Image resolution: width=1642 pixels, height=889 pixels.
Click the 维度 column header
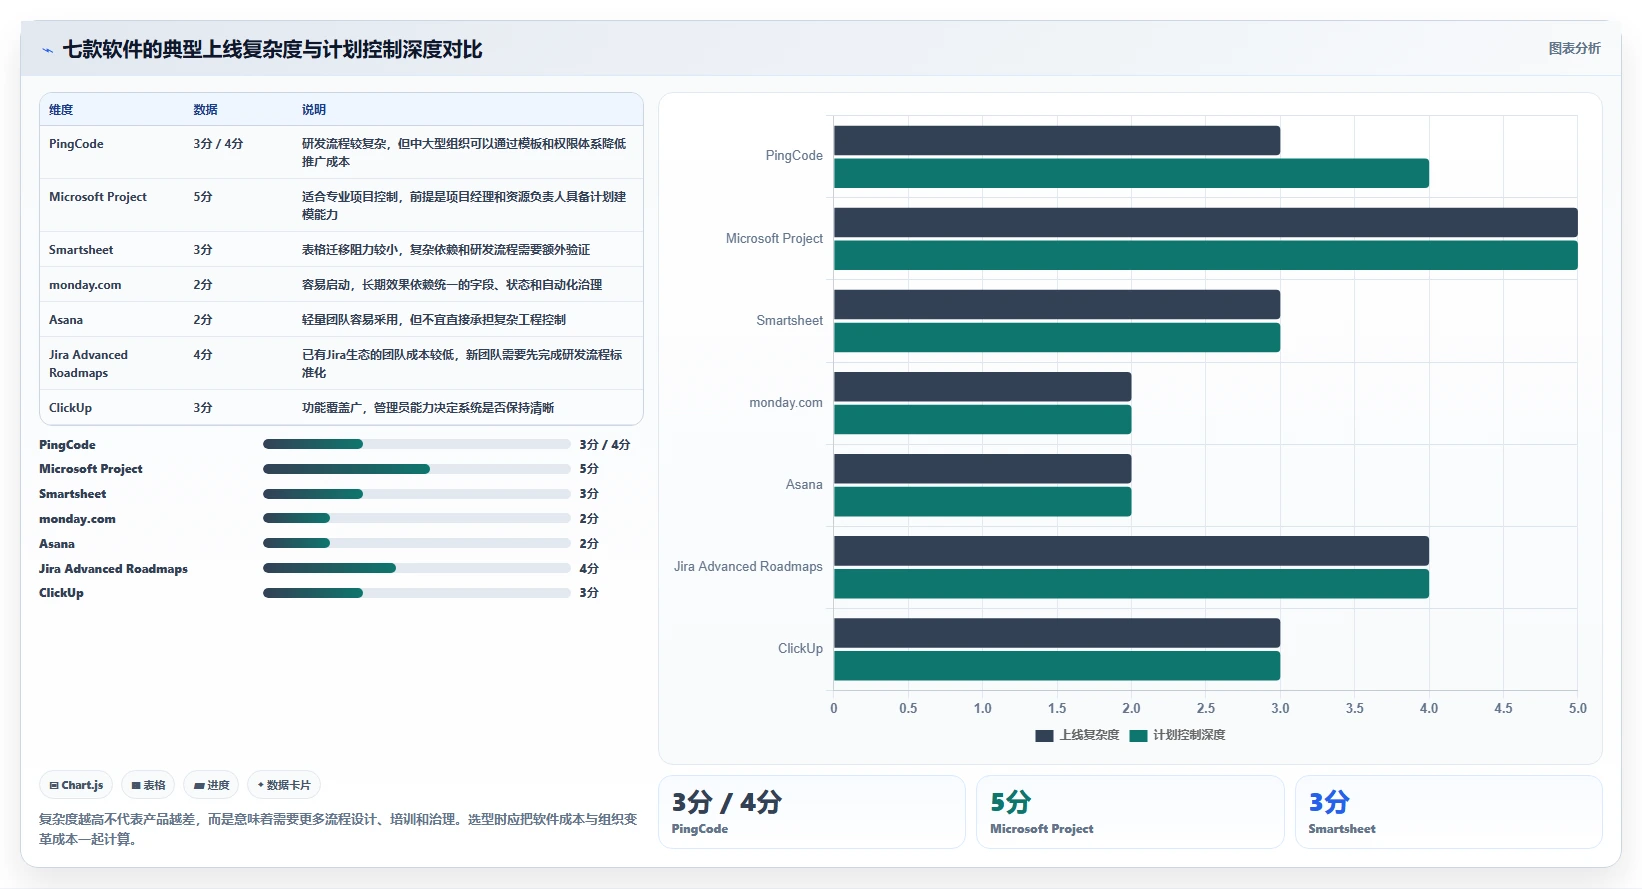tap(61, 110)
